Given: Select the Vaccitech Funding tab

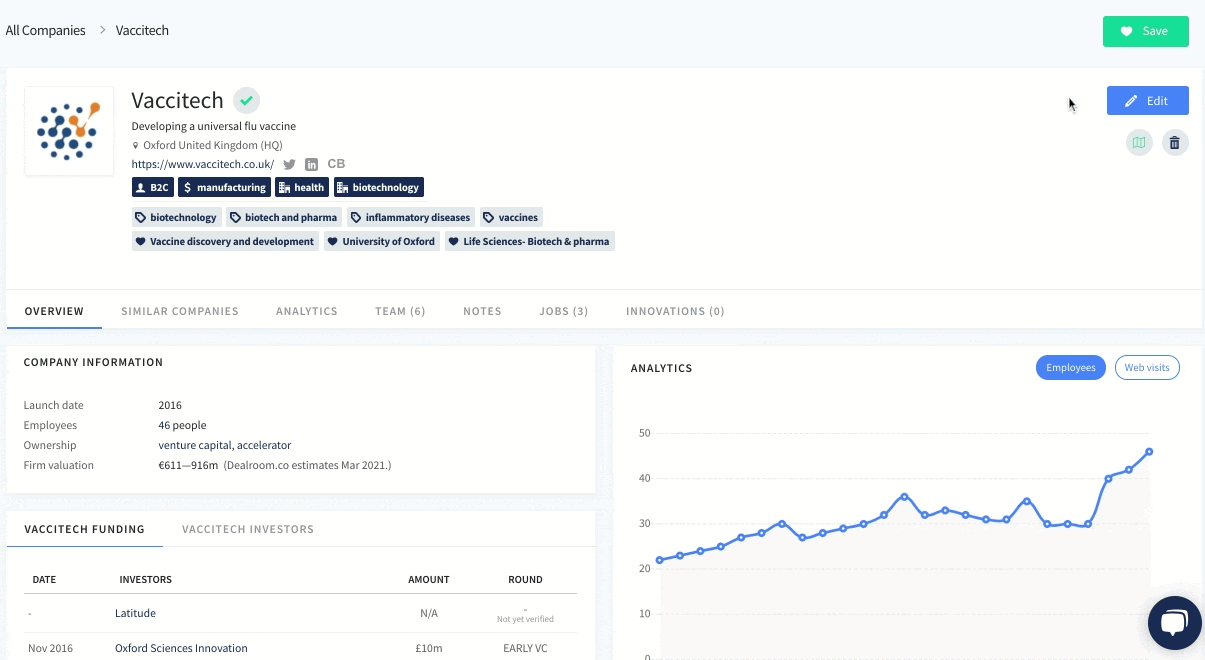Looking at the screenshot, I should tap(85, 529).
